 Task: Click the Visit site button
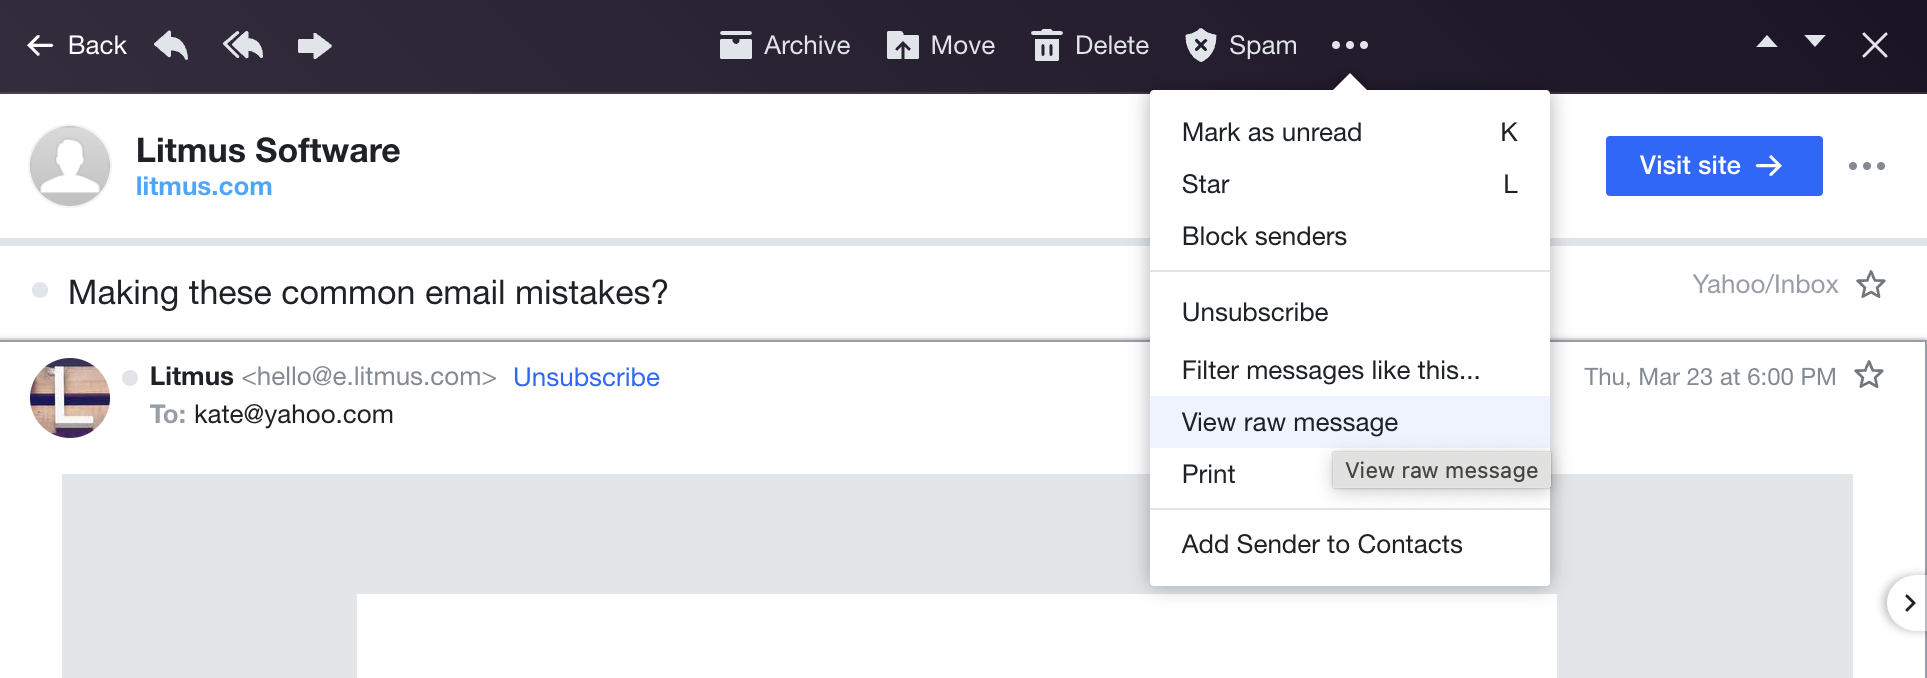click(x=1713, y=166)
